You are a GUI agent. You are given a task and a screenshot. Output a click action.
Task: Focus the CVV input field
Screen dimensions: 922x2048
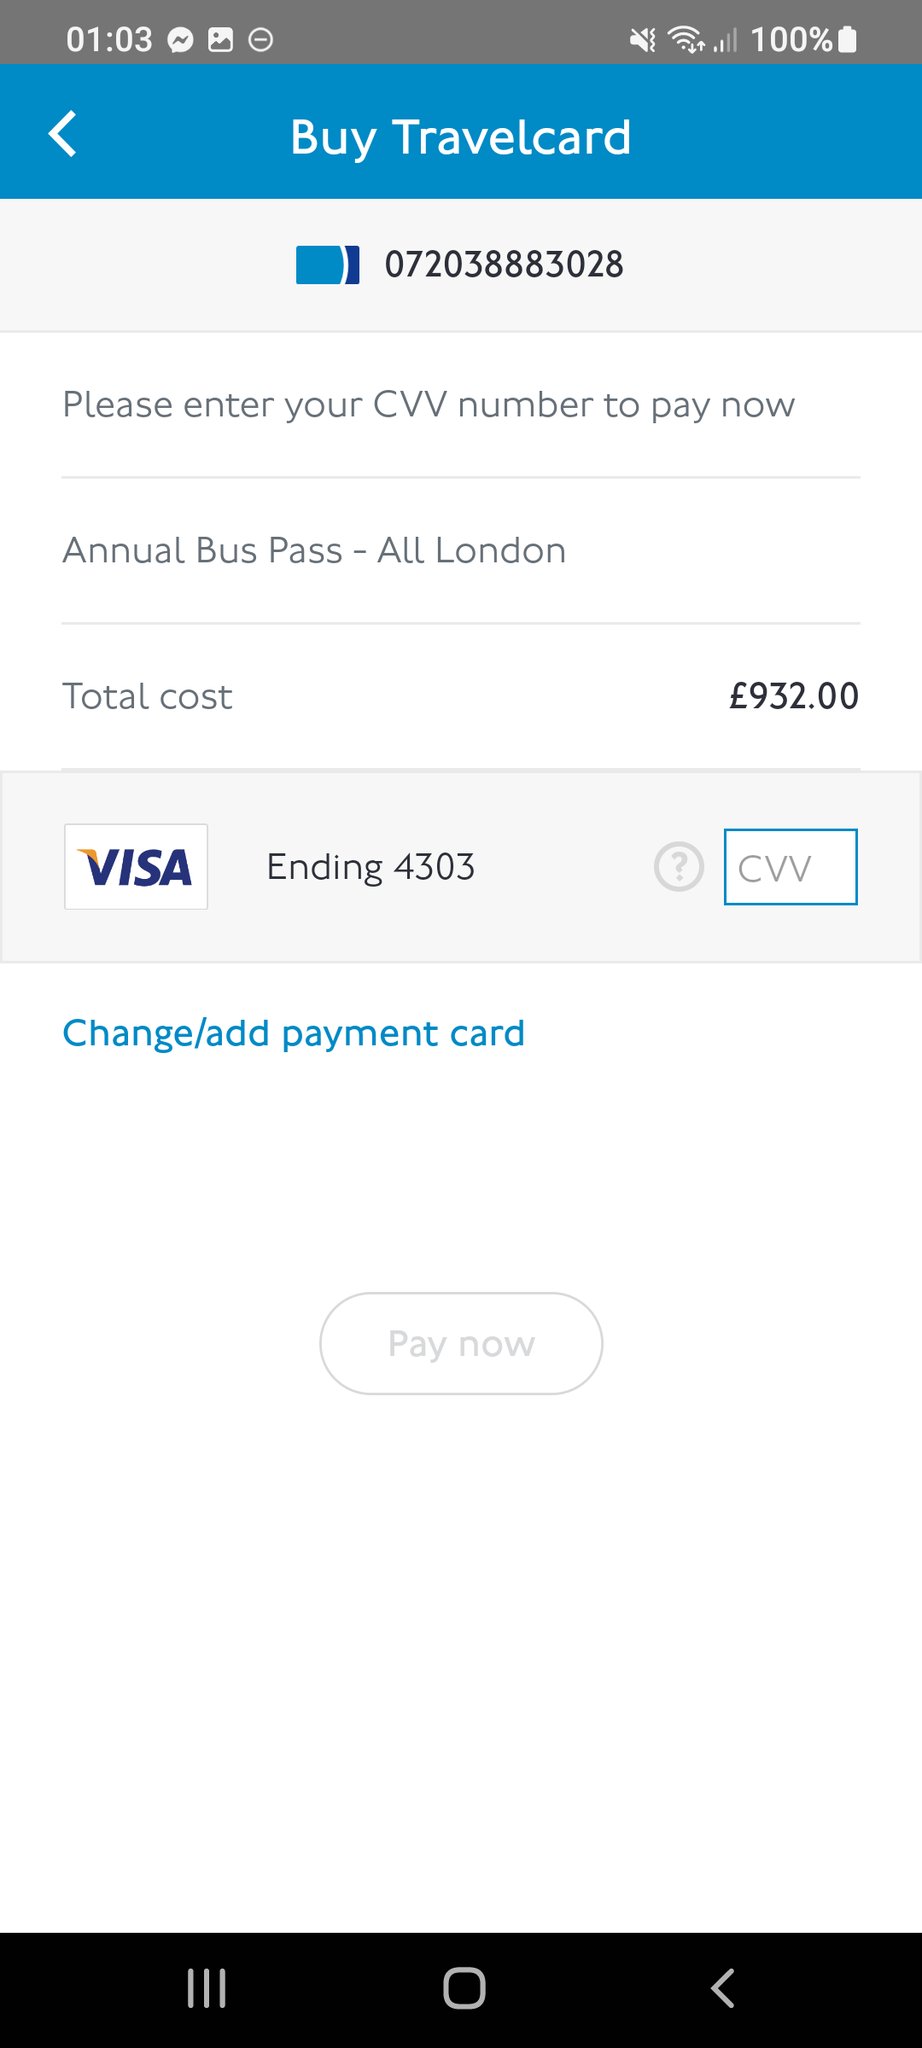click(790, 867)
